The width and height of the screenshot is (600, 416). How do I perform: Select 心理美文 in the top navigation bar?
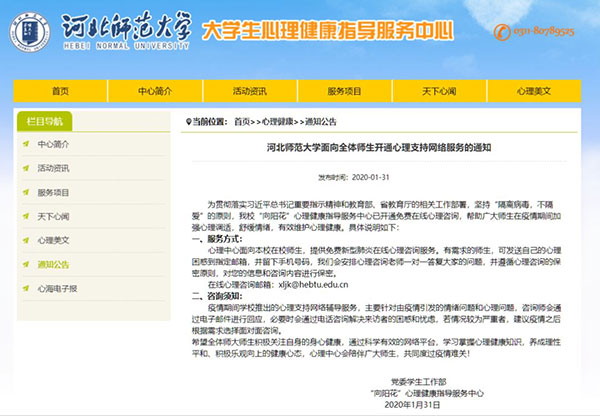534,90
